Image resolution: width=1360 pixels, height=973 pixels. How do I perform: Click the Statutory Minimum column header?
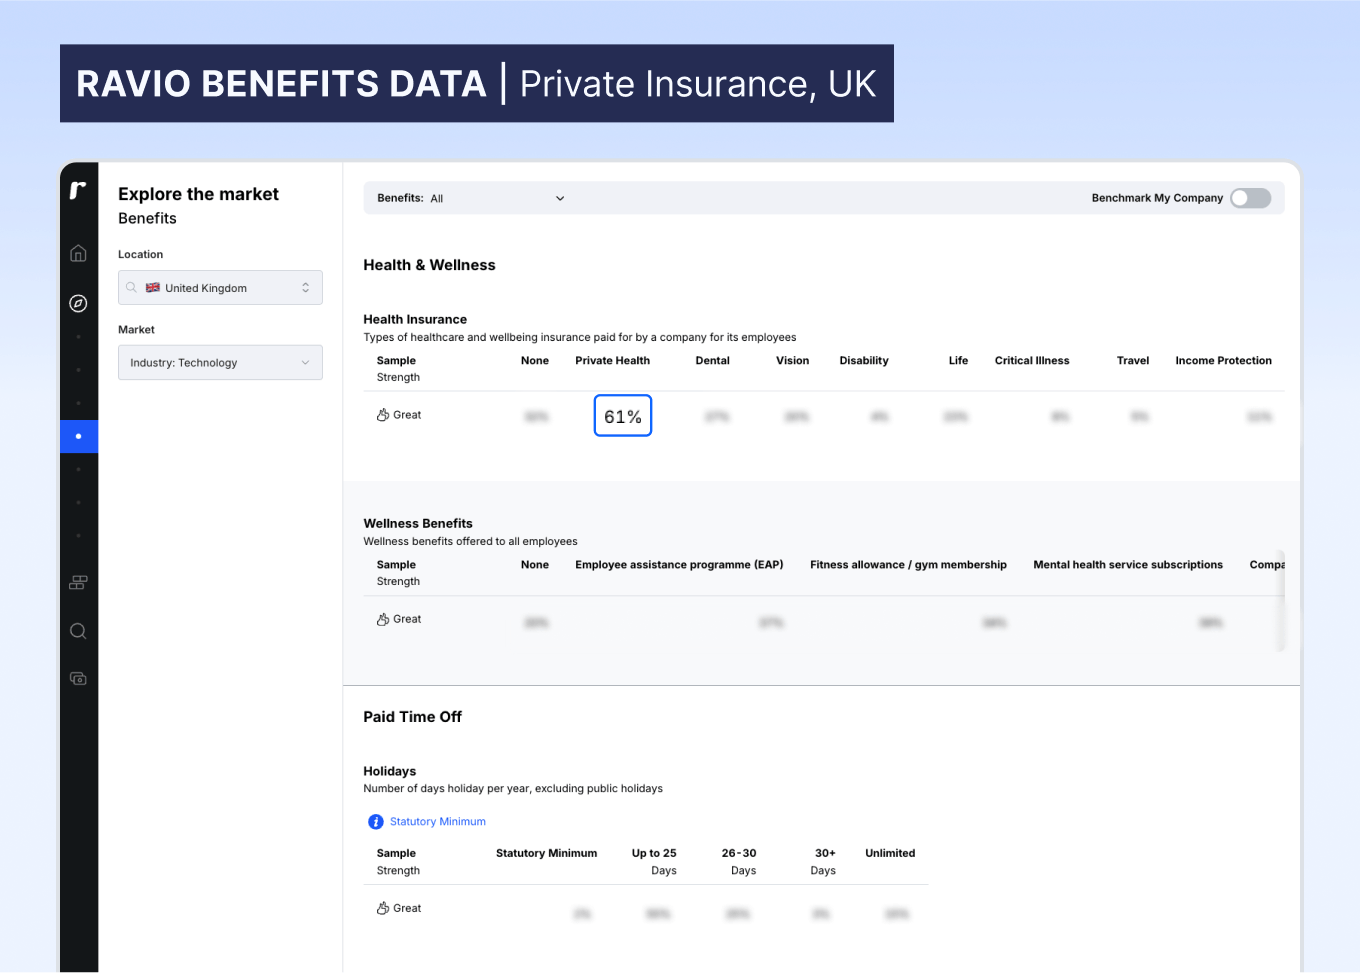click(x=546, y=854)
